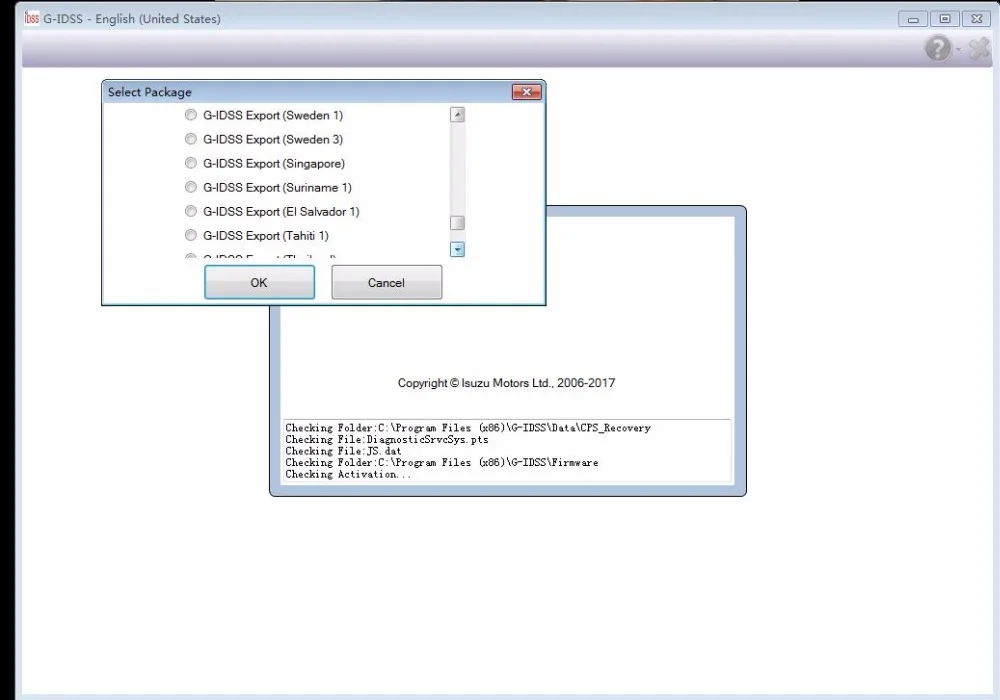The width and height of the screenshot is (1000, 700).
Task: Click the 'Checking Activation...' log line
Action: point(348,474)
